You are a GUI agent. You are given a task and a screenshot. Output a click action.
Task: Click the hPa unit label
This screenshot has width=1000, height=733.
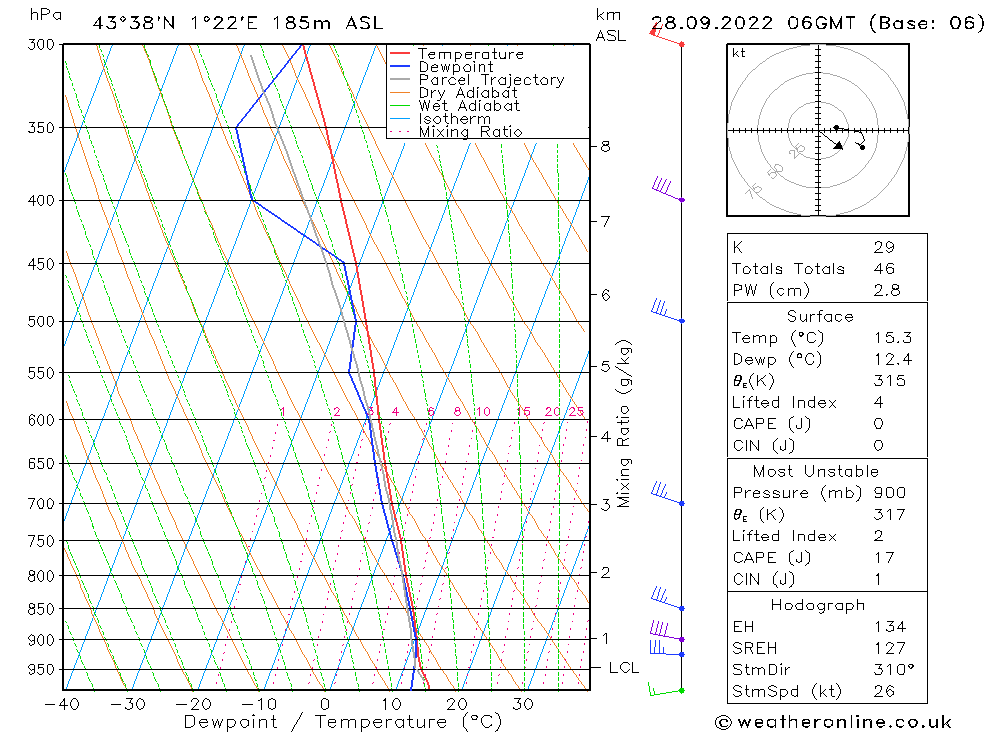[x=45, y=15]
